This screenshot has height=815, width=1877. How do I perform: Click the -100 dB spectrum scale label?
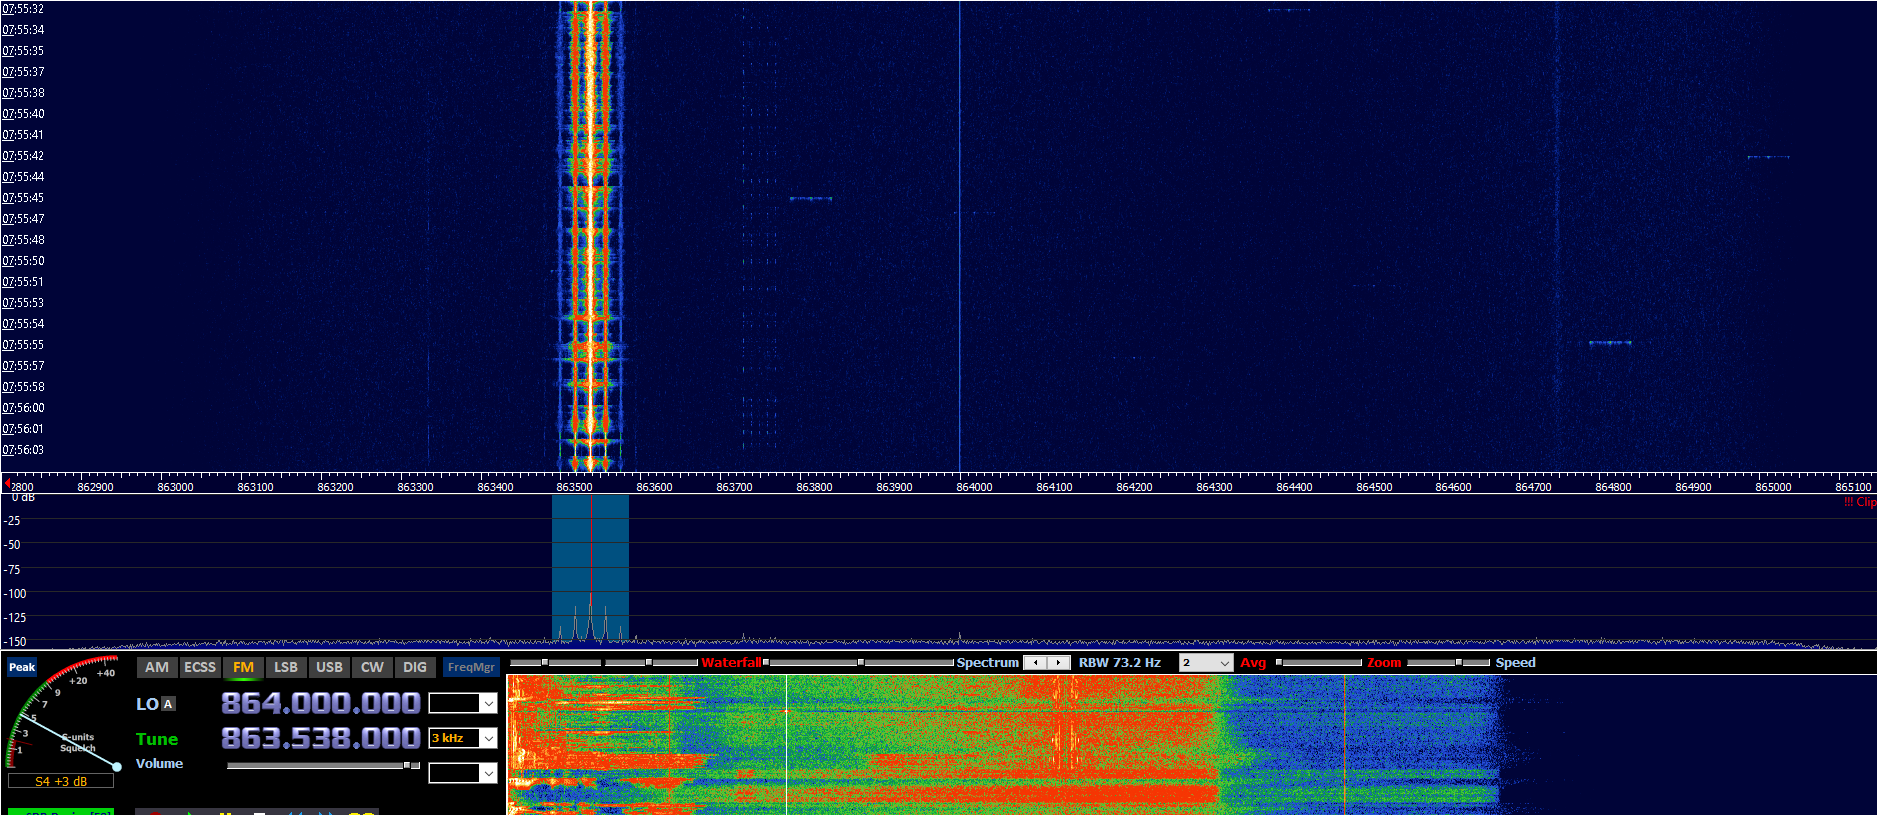pyautogui.click(x=15, y=594)
